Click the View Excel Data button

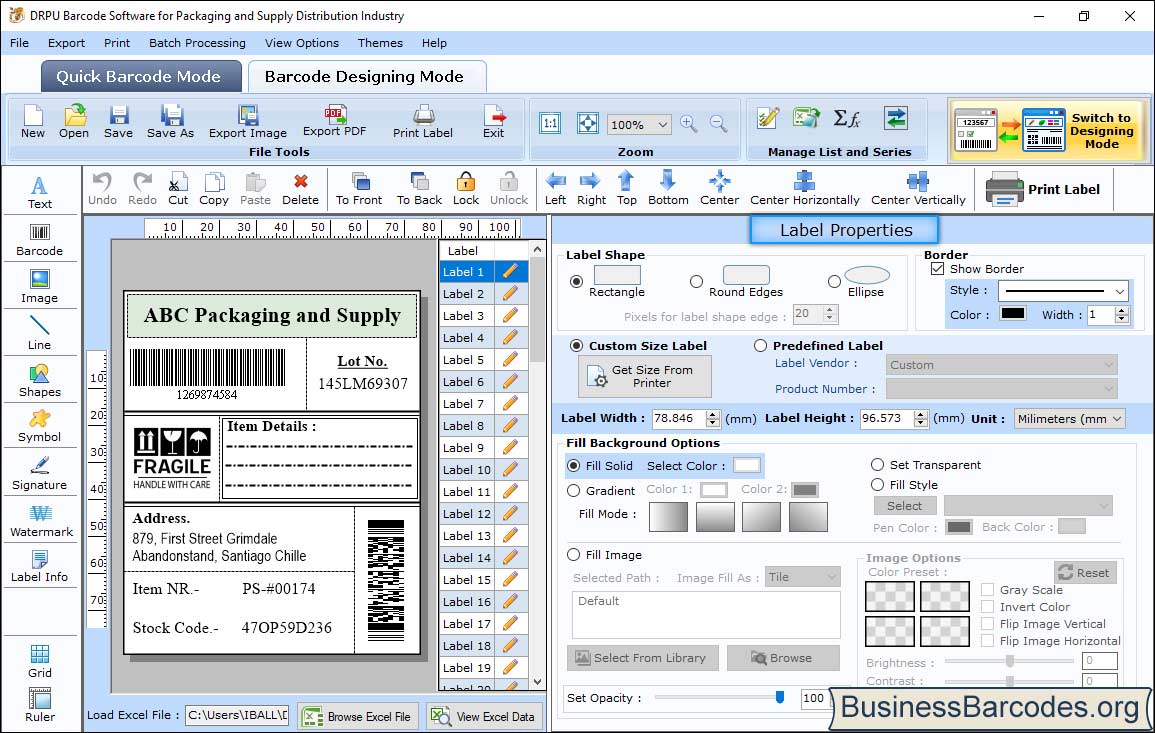pos(484,716)
